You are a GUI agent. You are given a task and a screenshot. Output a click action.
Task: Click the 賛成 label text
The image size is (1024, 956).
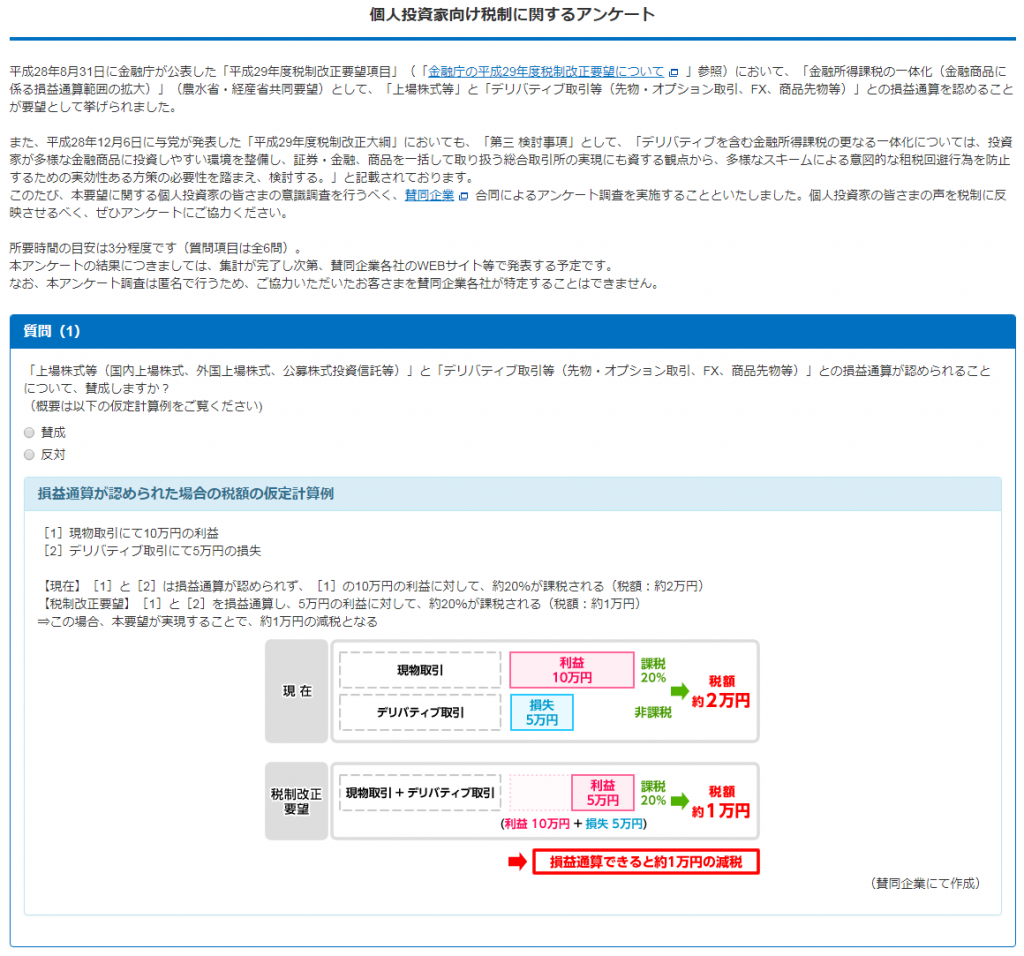click(x=53, y=433)
